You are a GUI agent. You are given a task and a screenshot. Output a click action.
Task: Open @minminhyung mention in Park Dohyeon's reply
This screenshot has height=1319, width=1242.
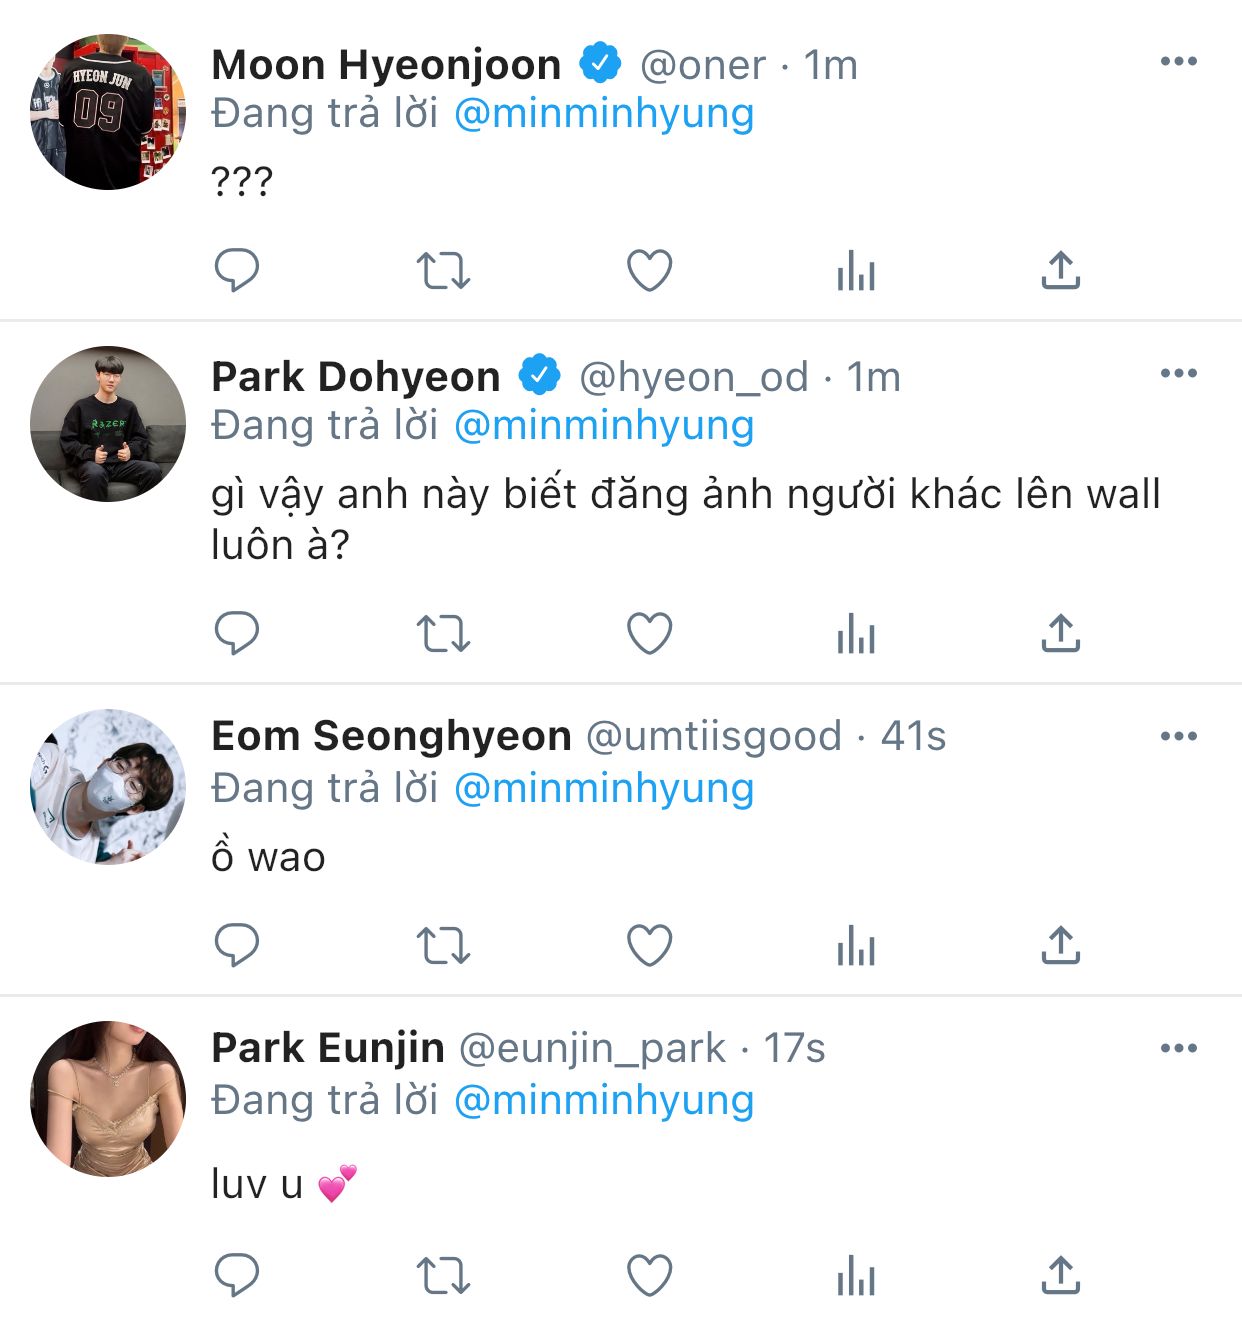click(604, 426)
